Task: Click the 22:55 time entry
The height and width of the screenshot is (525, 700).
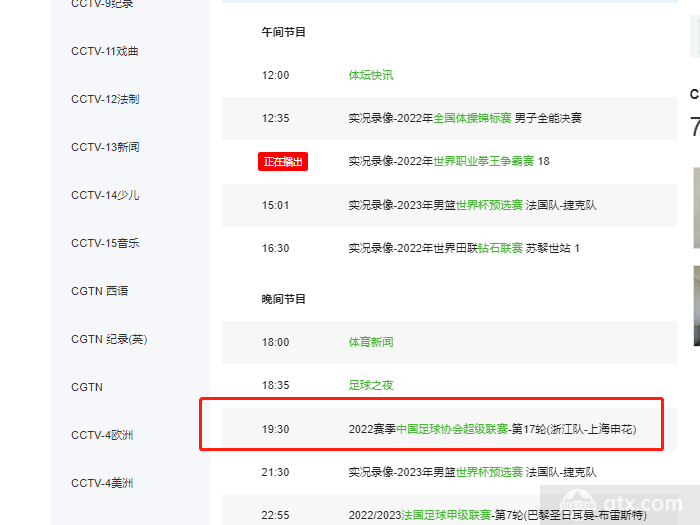Action: coord(275,515)
